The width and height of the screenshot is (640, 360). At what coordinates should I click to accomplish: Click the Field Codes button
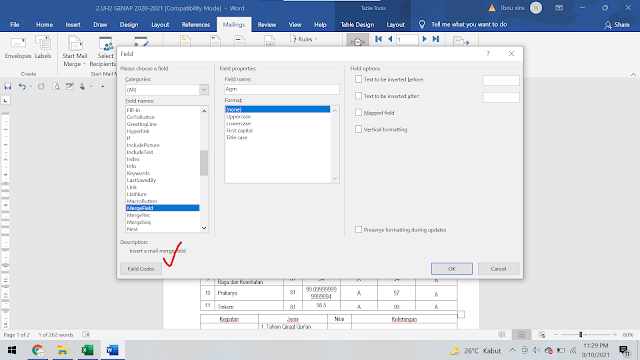tap(141, 269)
